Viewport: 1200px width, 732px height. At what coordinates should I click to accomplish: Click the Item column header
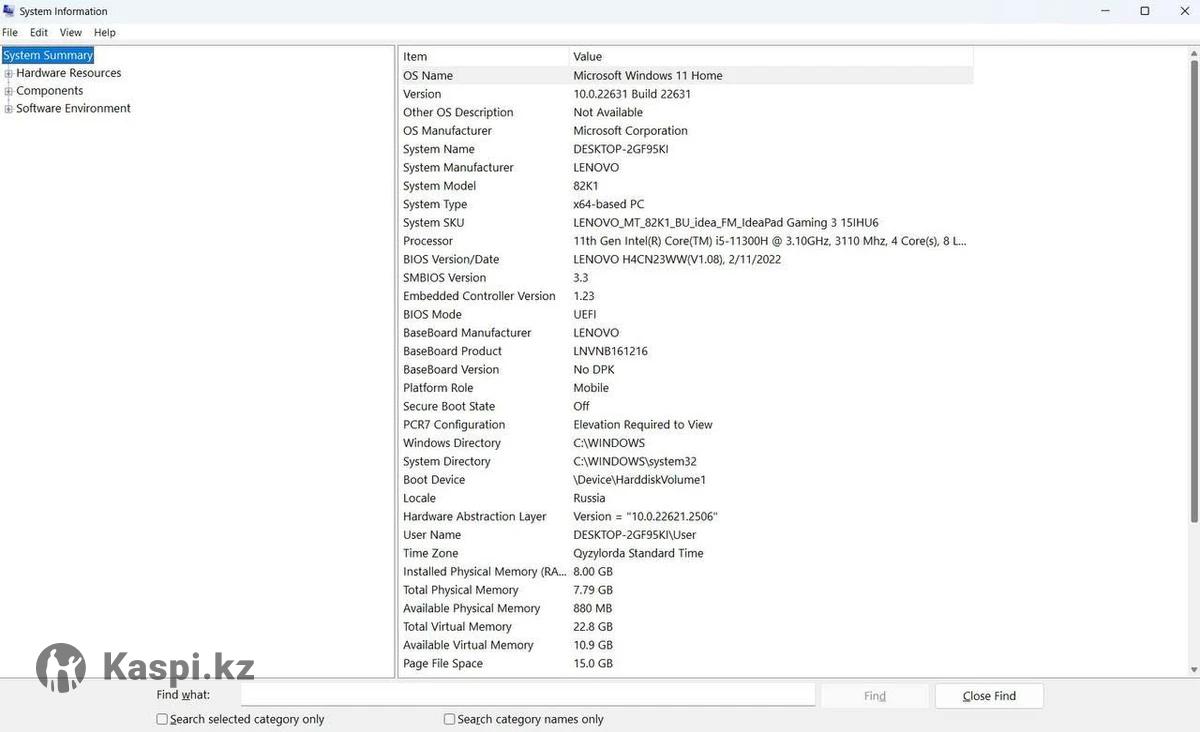click(484, 57)
